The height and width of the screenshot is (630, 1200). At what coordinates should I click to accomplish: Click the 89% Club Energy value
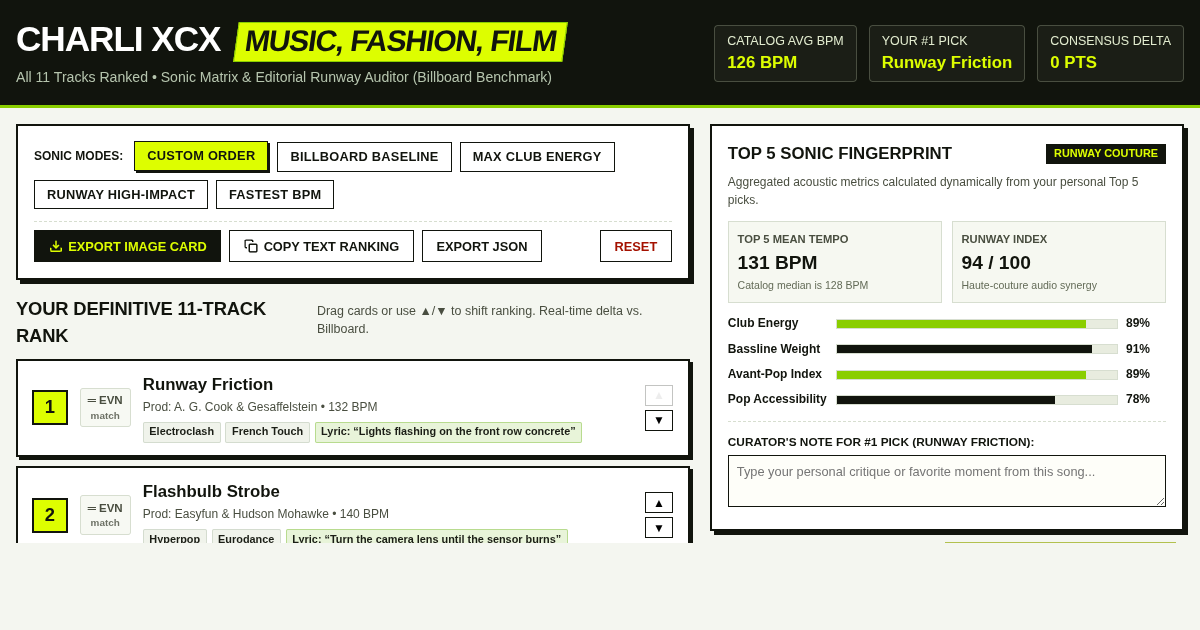1138,323
